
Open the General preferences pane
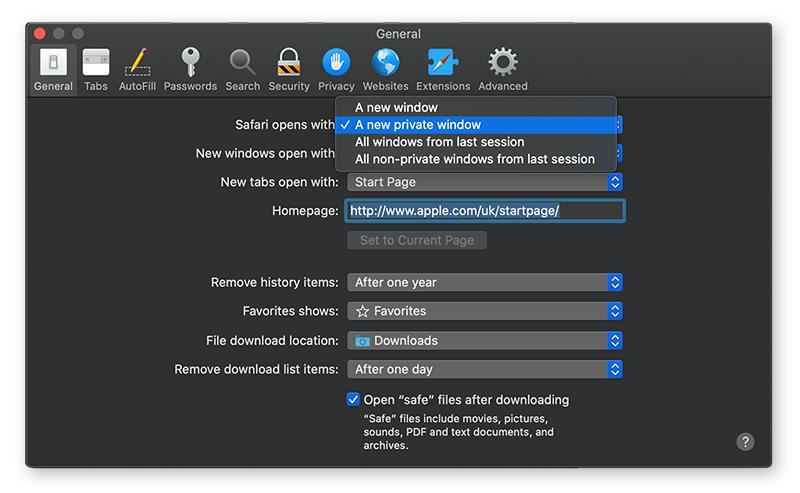53,70
